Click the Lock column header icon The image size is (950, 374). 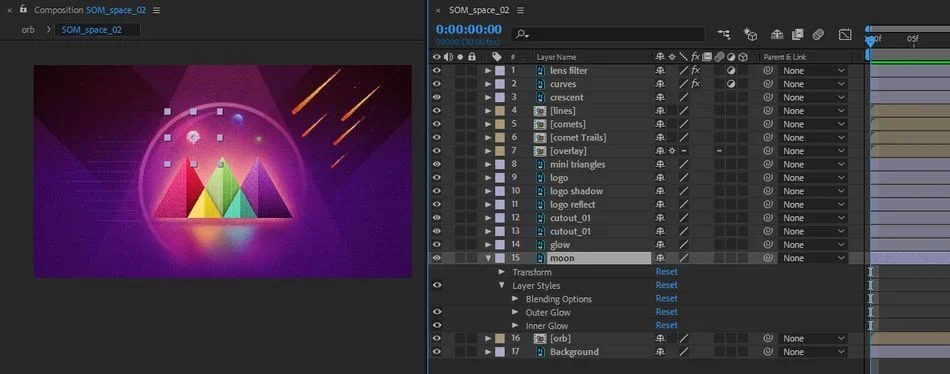coord(472,57)
